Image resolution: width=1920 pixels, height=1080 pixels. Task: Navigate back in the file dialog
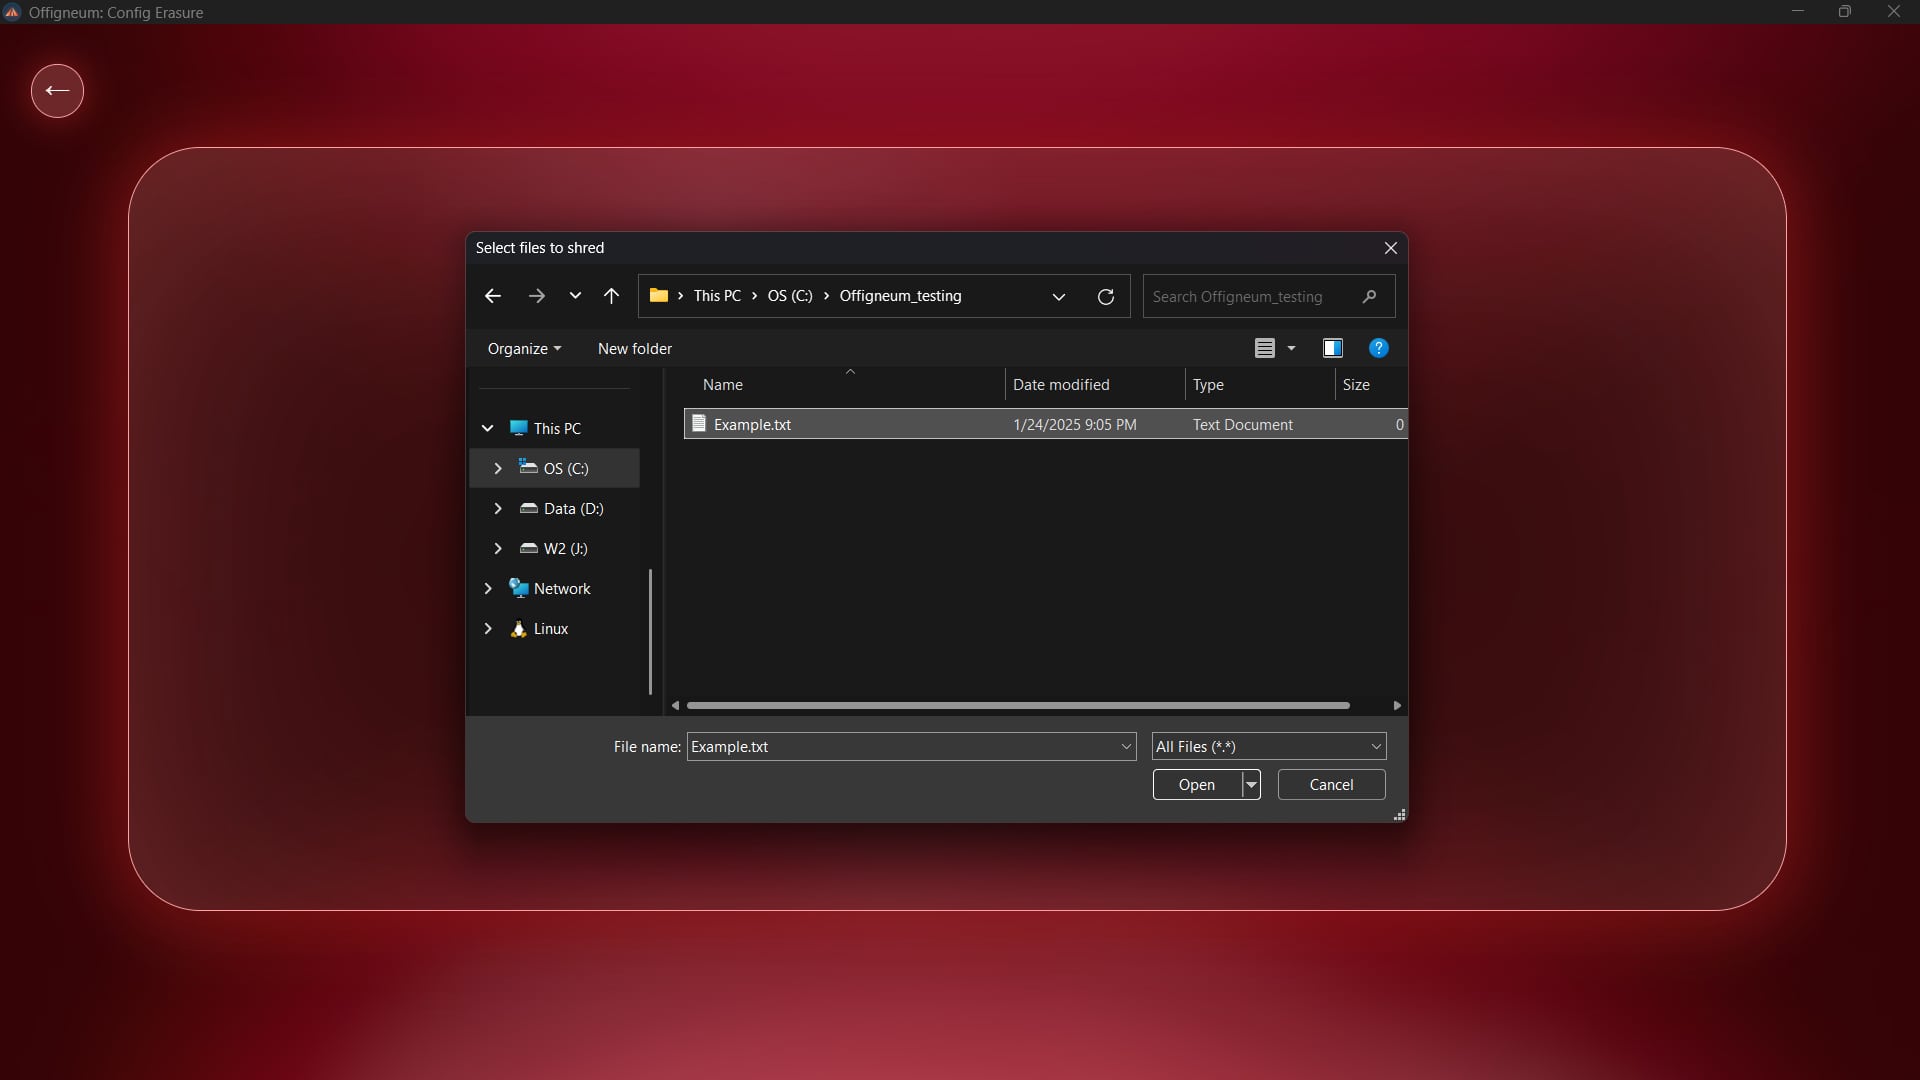tap(492, 296)
